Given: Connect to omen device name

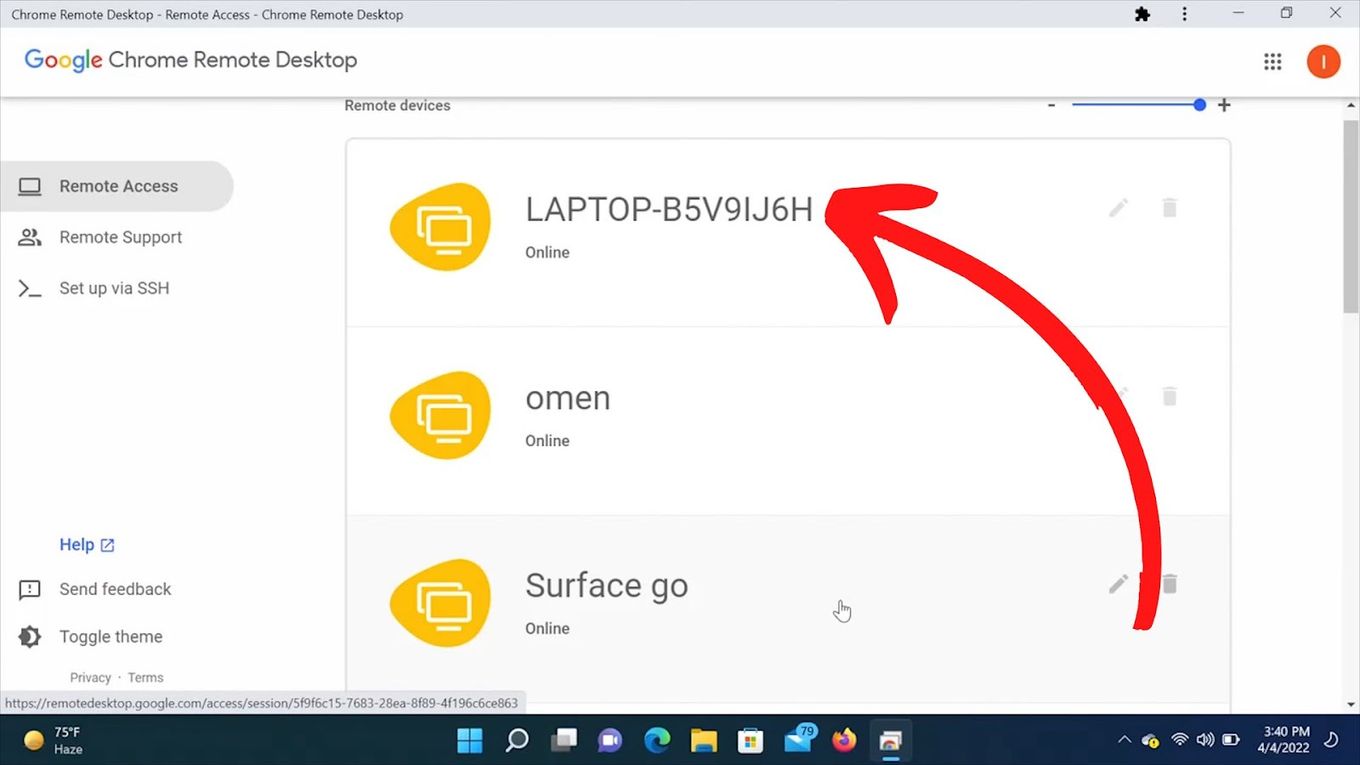Looking at the screenshot, I should pos(568,398).
